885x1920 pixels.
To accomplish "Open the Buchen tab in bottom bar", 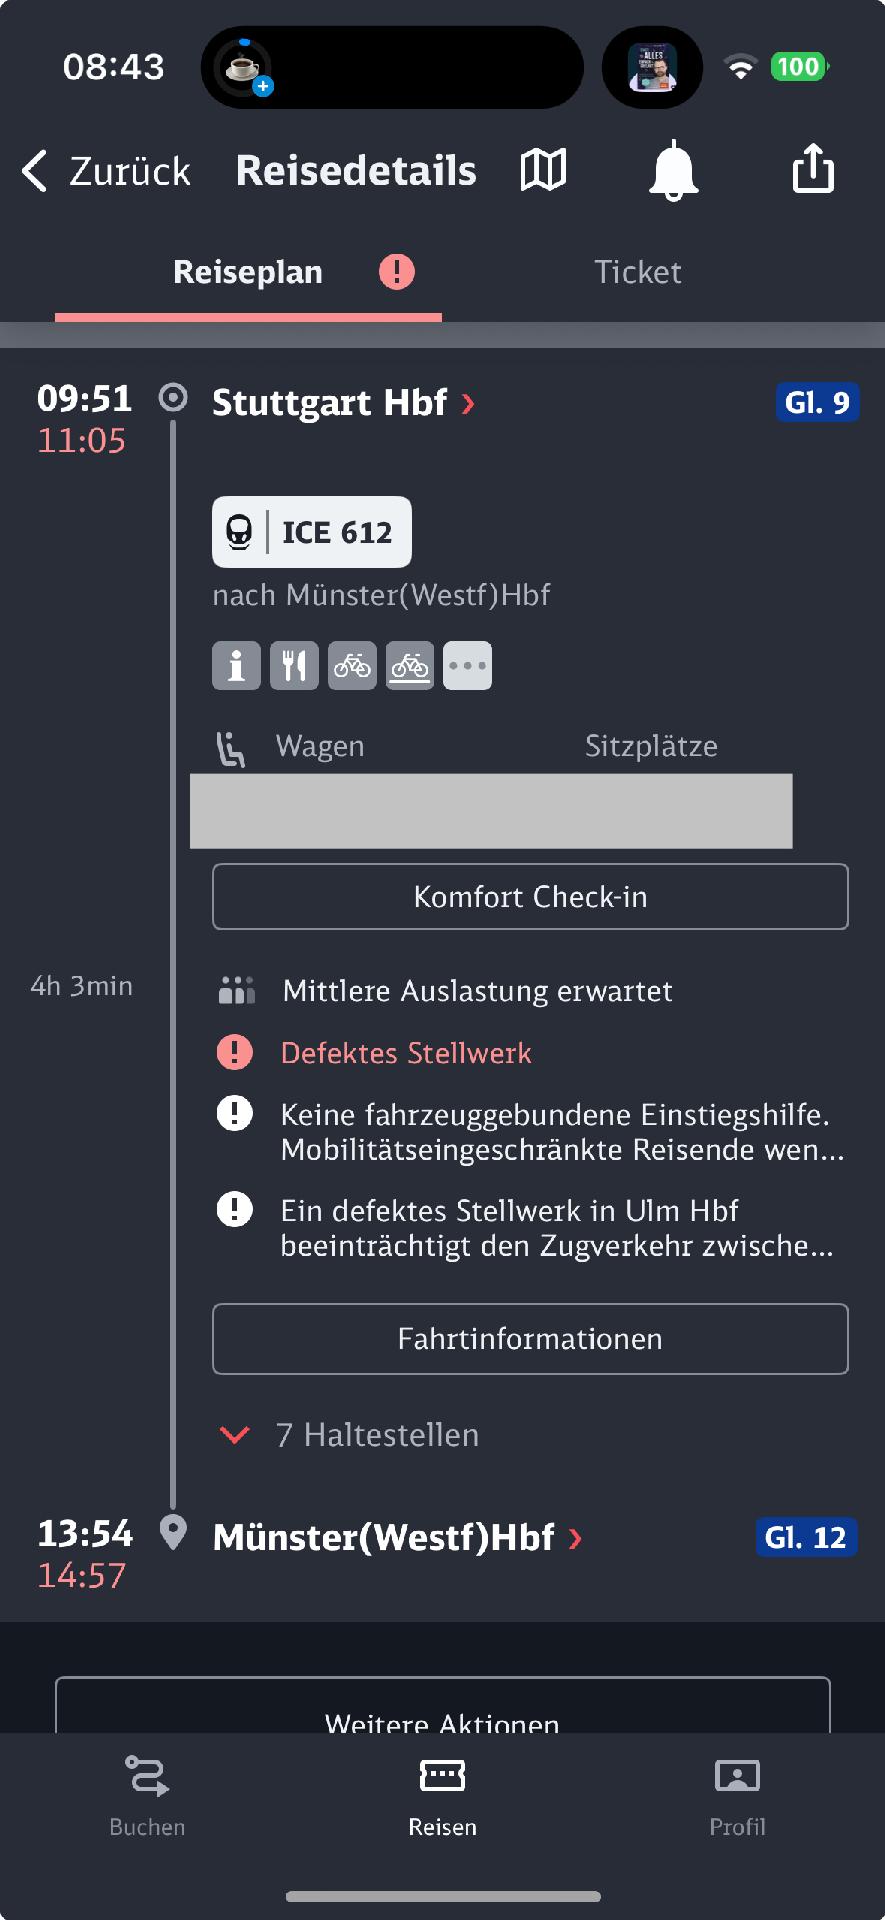I will (147, 1796).
